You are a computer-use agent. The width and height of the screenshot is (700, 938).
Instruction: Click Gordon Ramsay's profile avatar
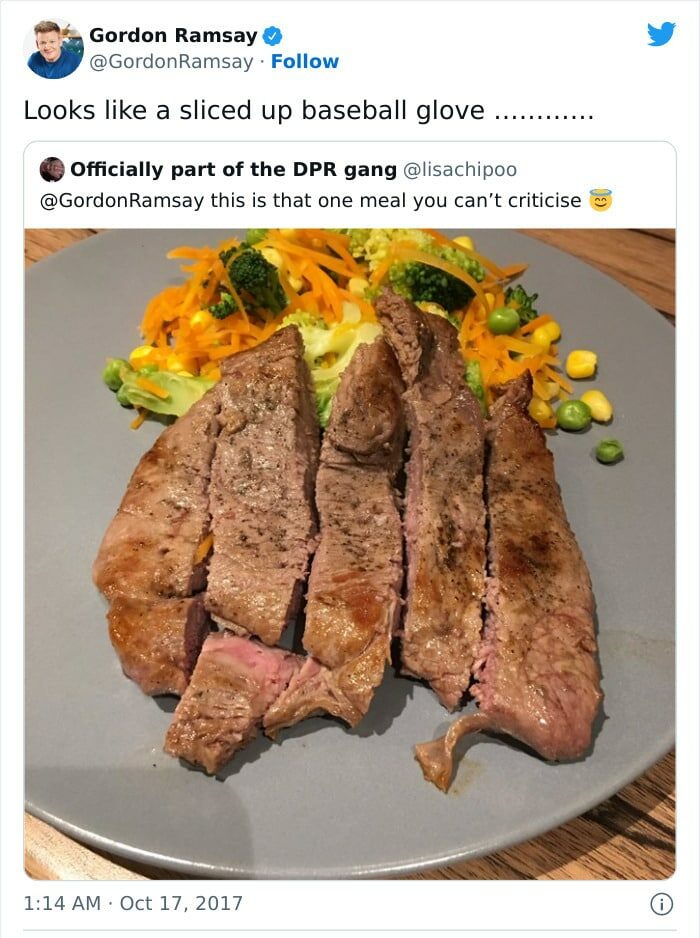click(x=54, y=48)
